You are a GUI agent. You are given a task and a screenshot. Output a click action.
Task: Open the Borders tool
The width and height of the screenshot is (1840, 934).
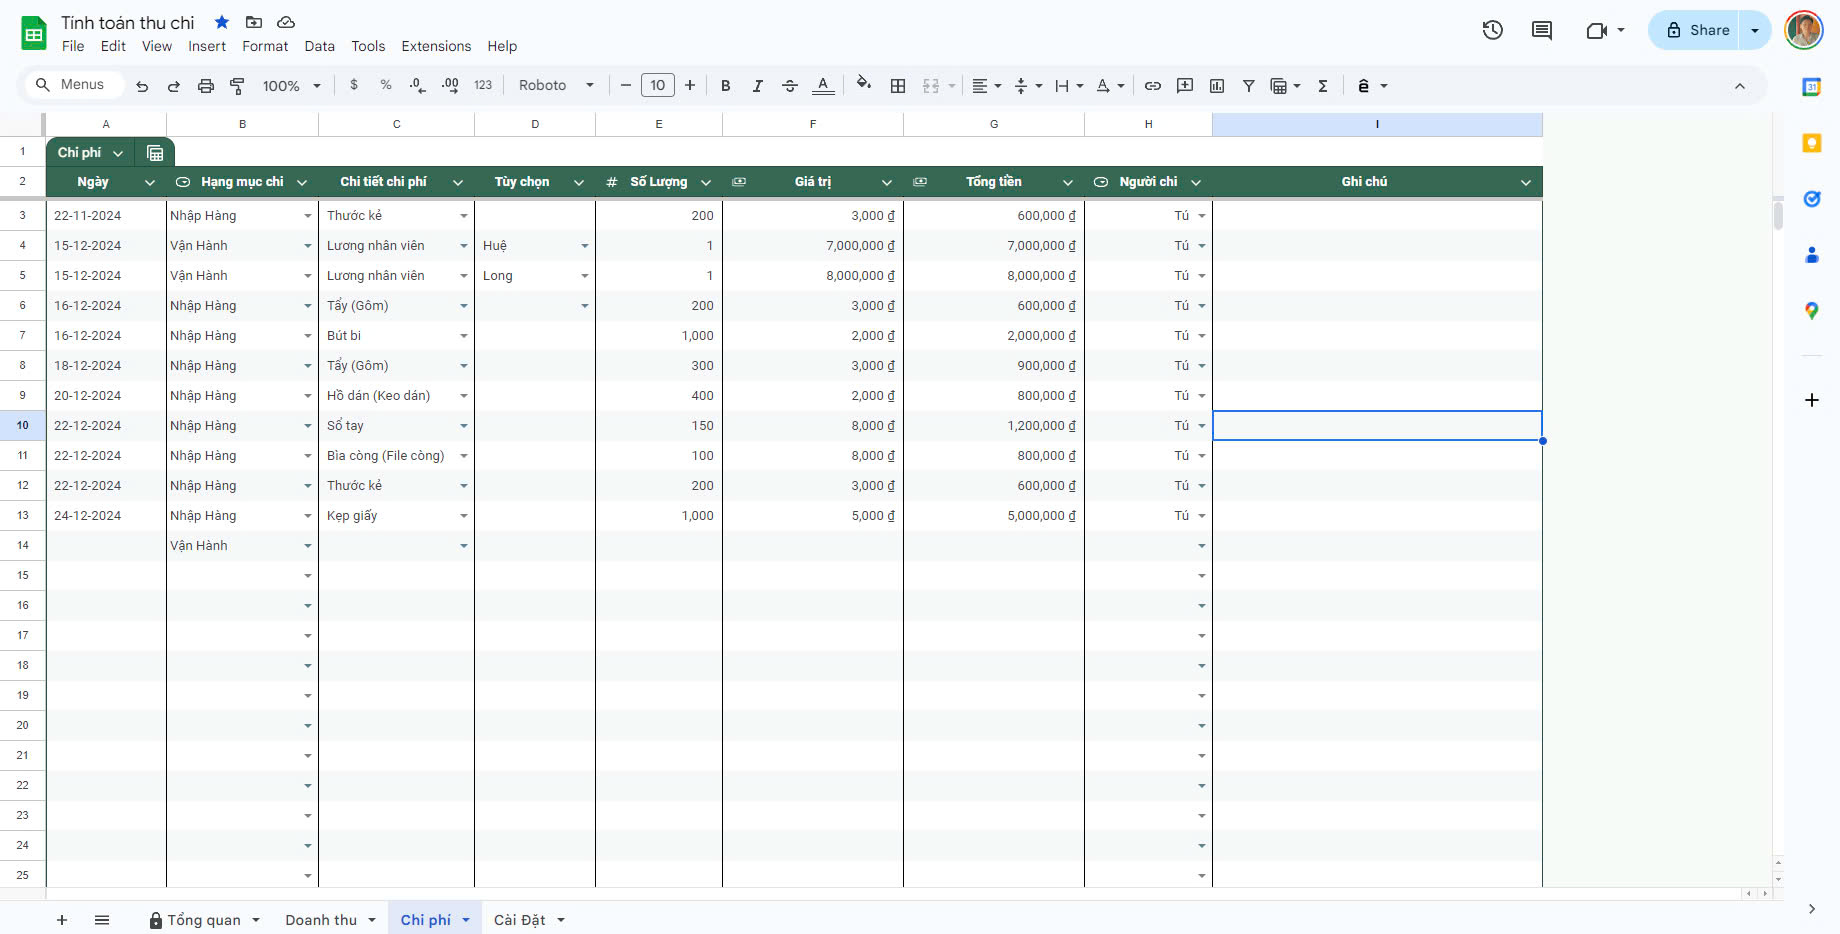point(898,86)
